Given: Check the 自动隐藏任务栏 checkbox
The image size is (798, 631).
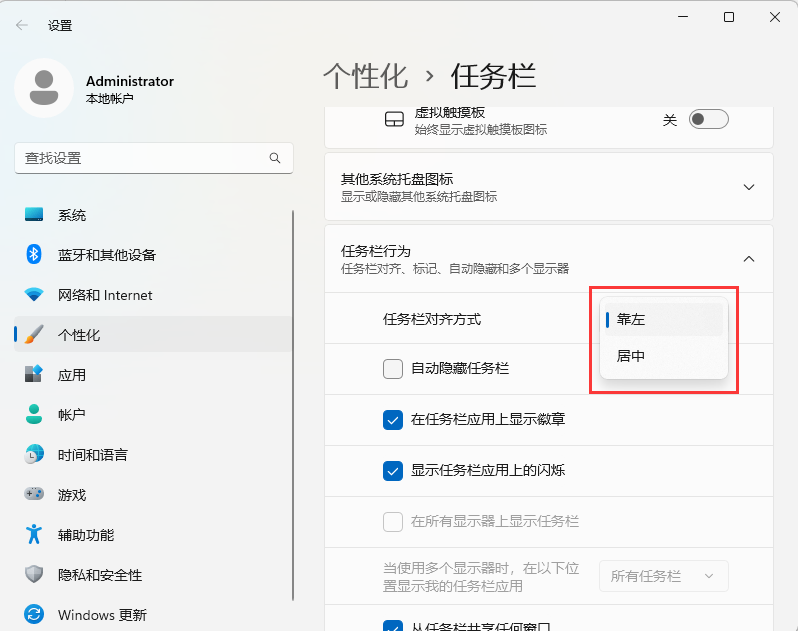Looking at the screenshot, I should click(392, 369).
